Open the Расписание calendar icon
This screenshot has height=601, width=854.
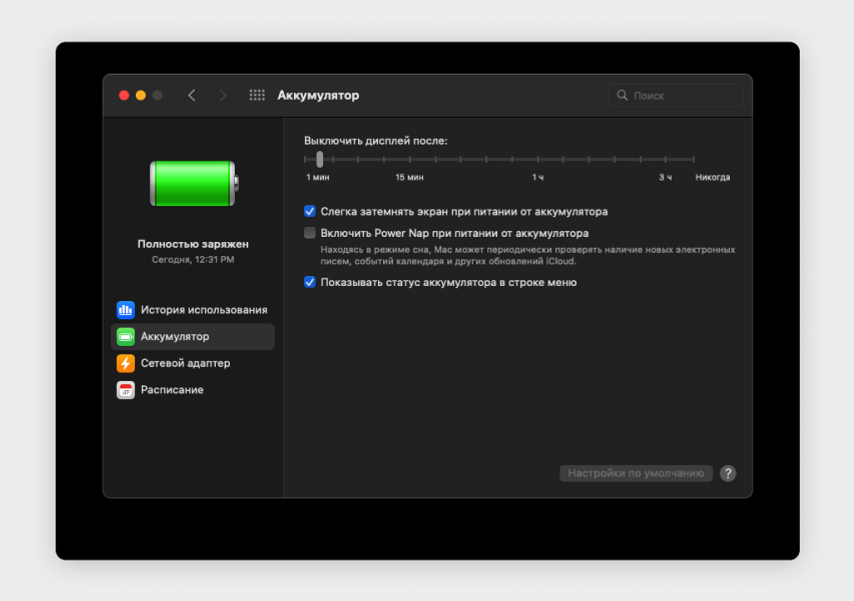click(x=125, y=390)
